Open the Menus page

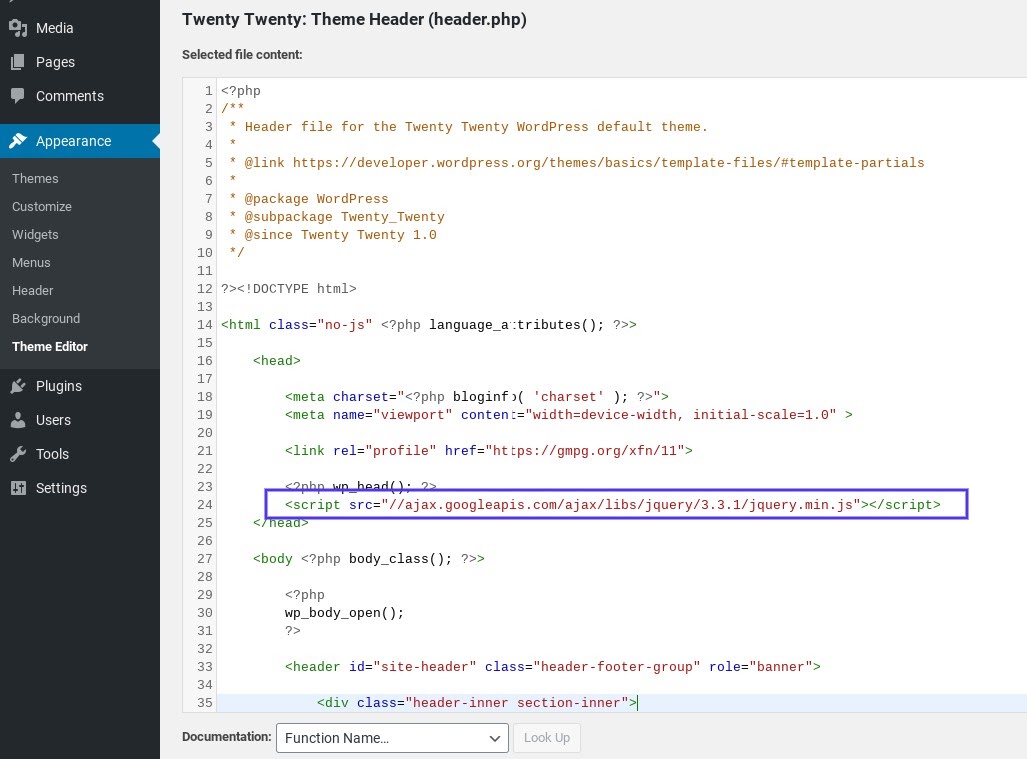(x=31, y=262)
